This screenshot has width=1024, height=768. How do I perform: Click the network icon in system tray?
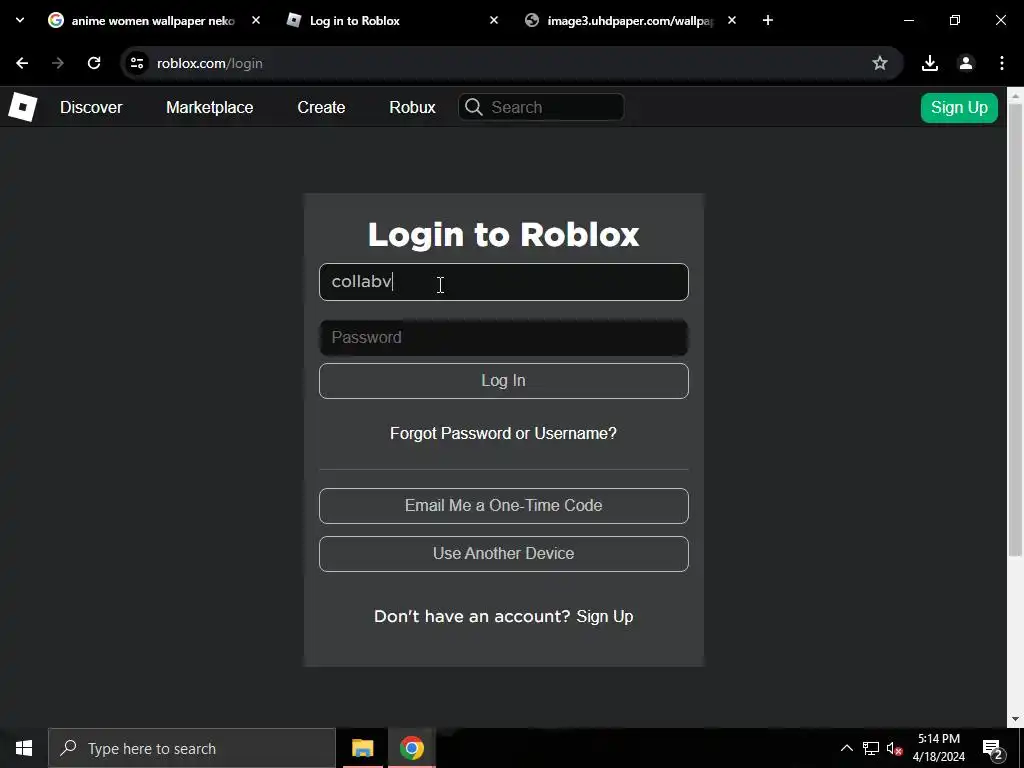[x=871, y=748]
